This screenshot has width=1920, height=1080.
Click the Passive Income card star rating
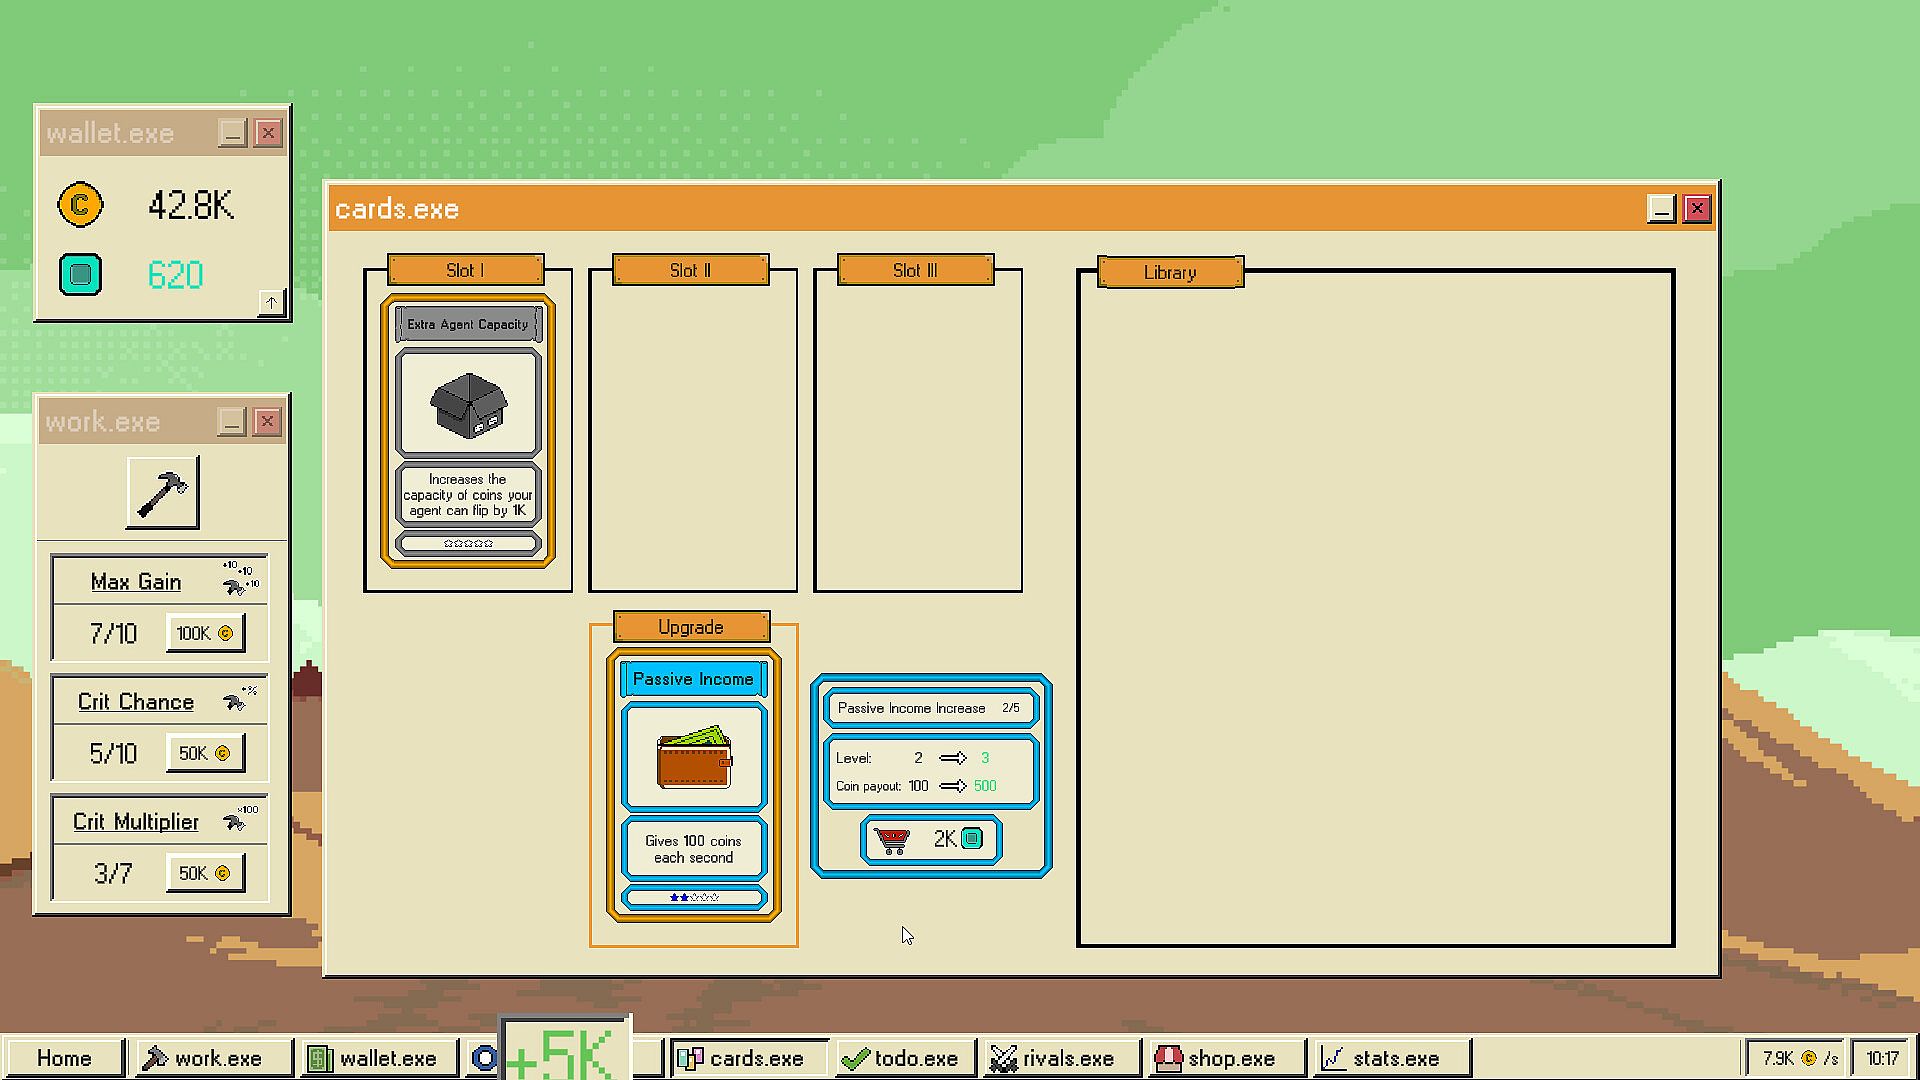point(694,897)
